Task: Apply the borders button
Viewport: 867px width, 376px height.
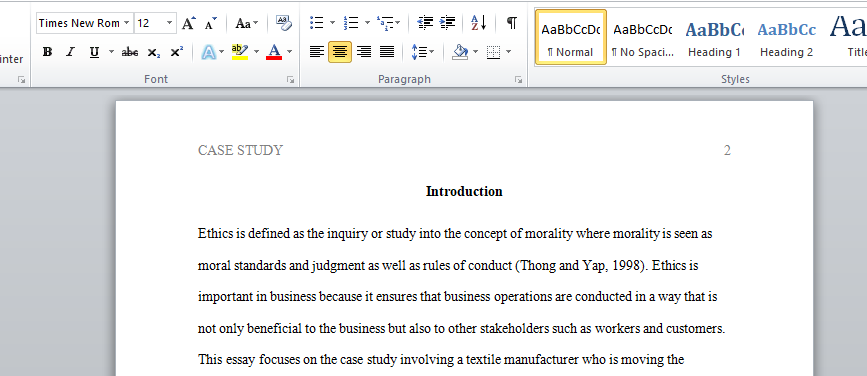Action: click(493, 52)
